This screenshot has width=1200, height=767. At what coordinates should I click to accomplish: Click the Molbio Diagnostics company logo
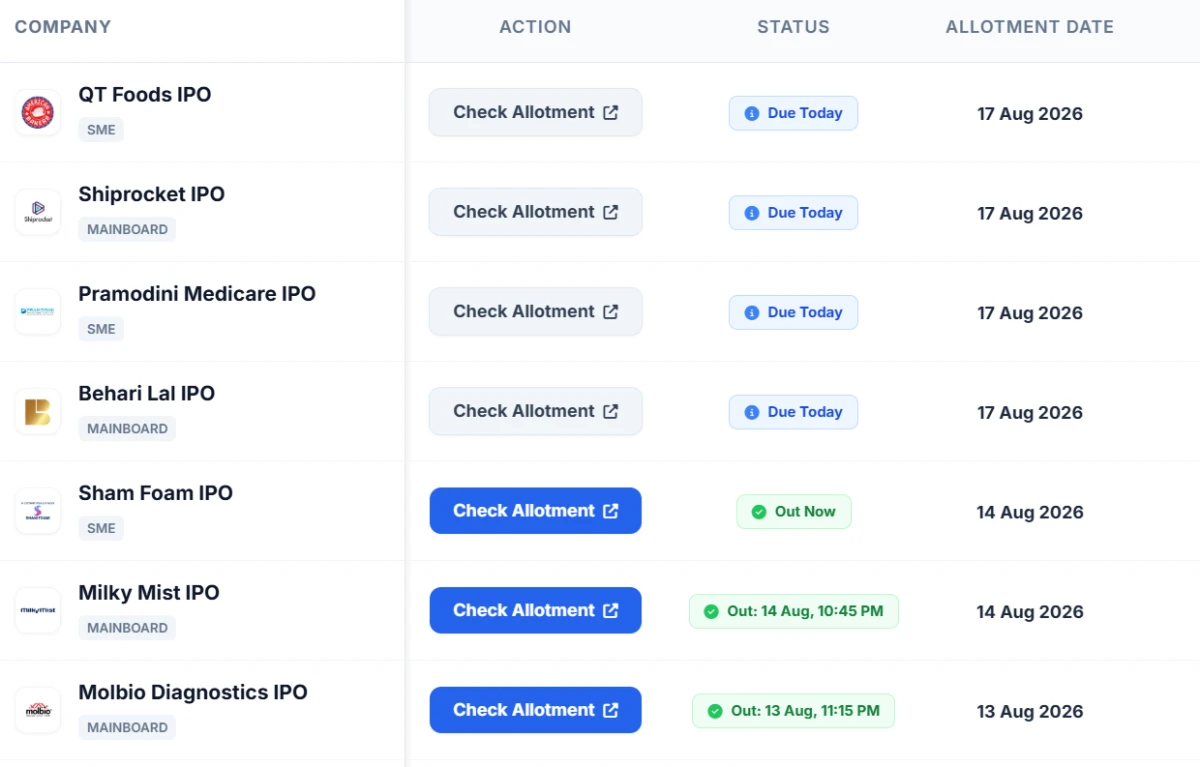tap(38, 710)
